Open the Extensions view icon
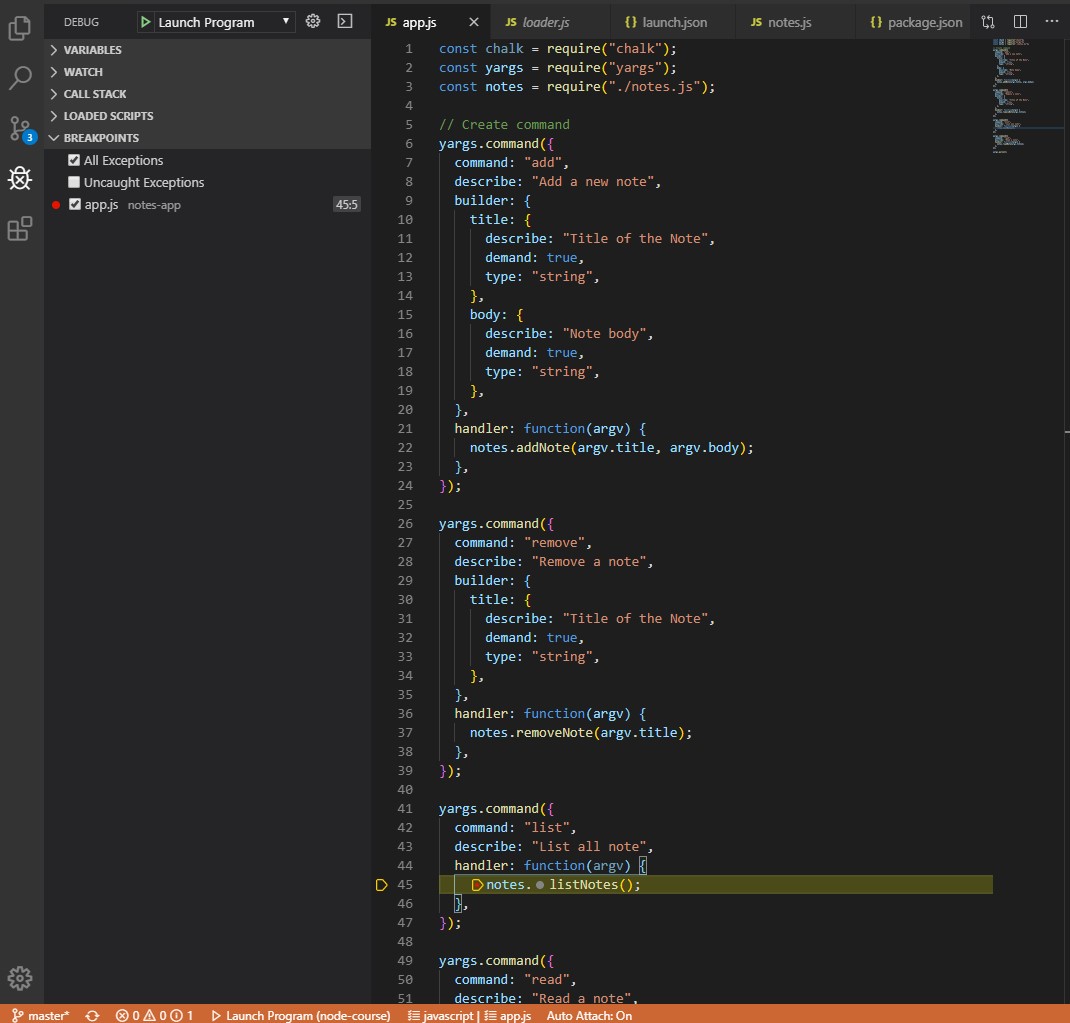1070x1023 pixels. pos(20,229)
